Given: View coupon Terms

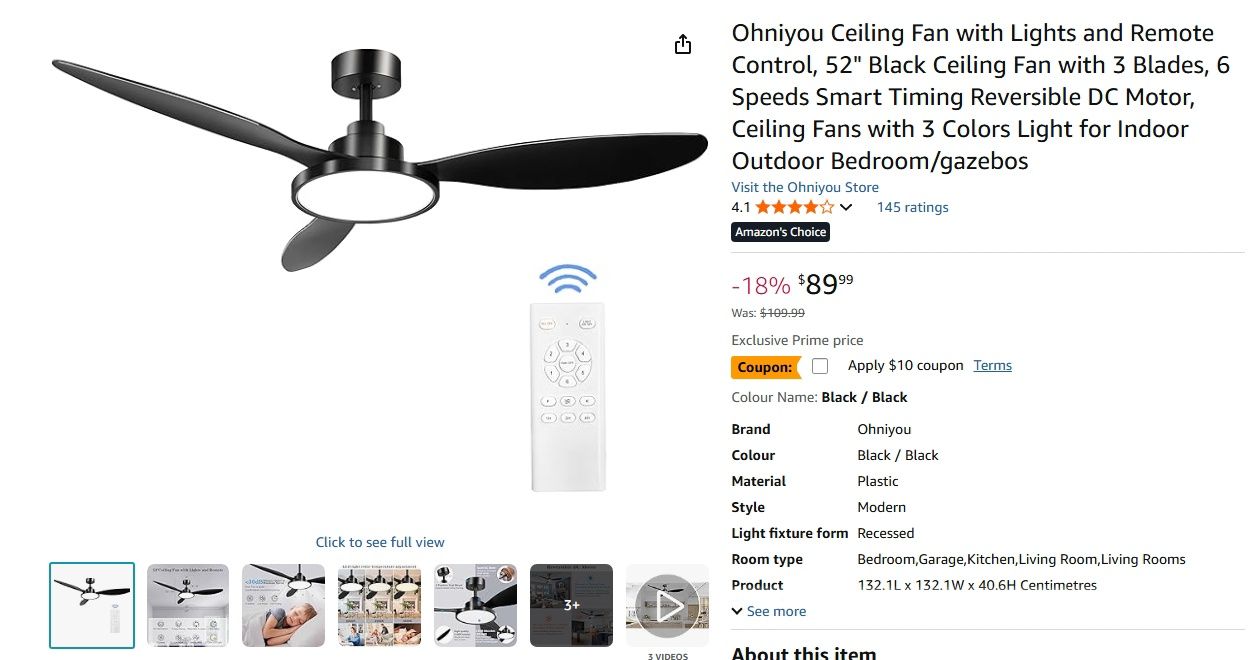Looking at the screenshot, I should click(x=992, y=366).
